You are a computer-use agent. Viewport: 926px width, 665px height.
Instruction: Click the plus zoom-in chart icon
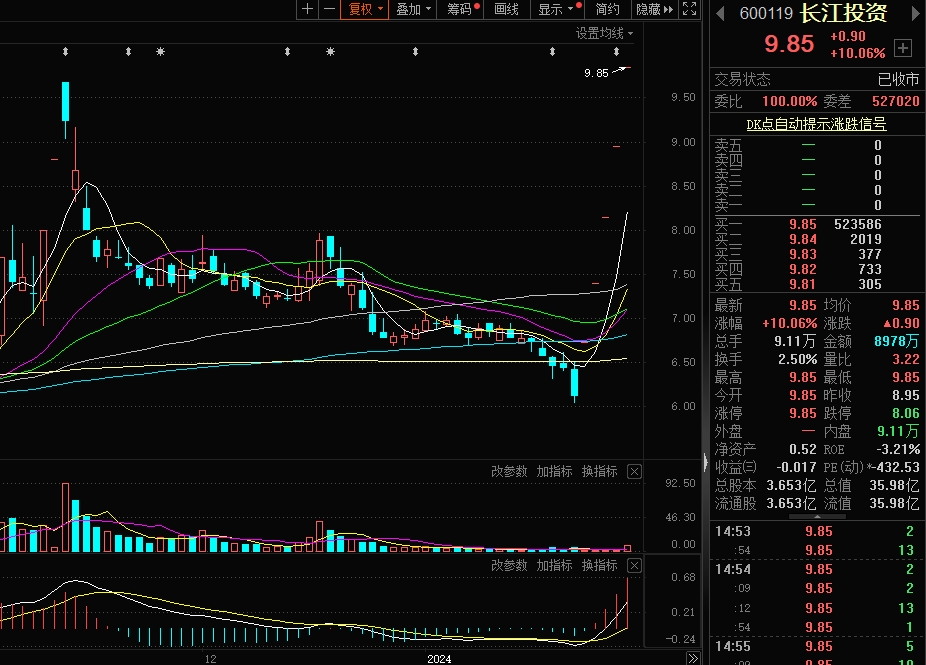click(x=307, y=9)
